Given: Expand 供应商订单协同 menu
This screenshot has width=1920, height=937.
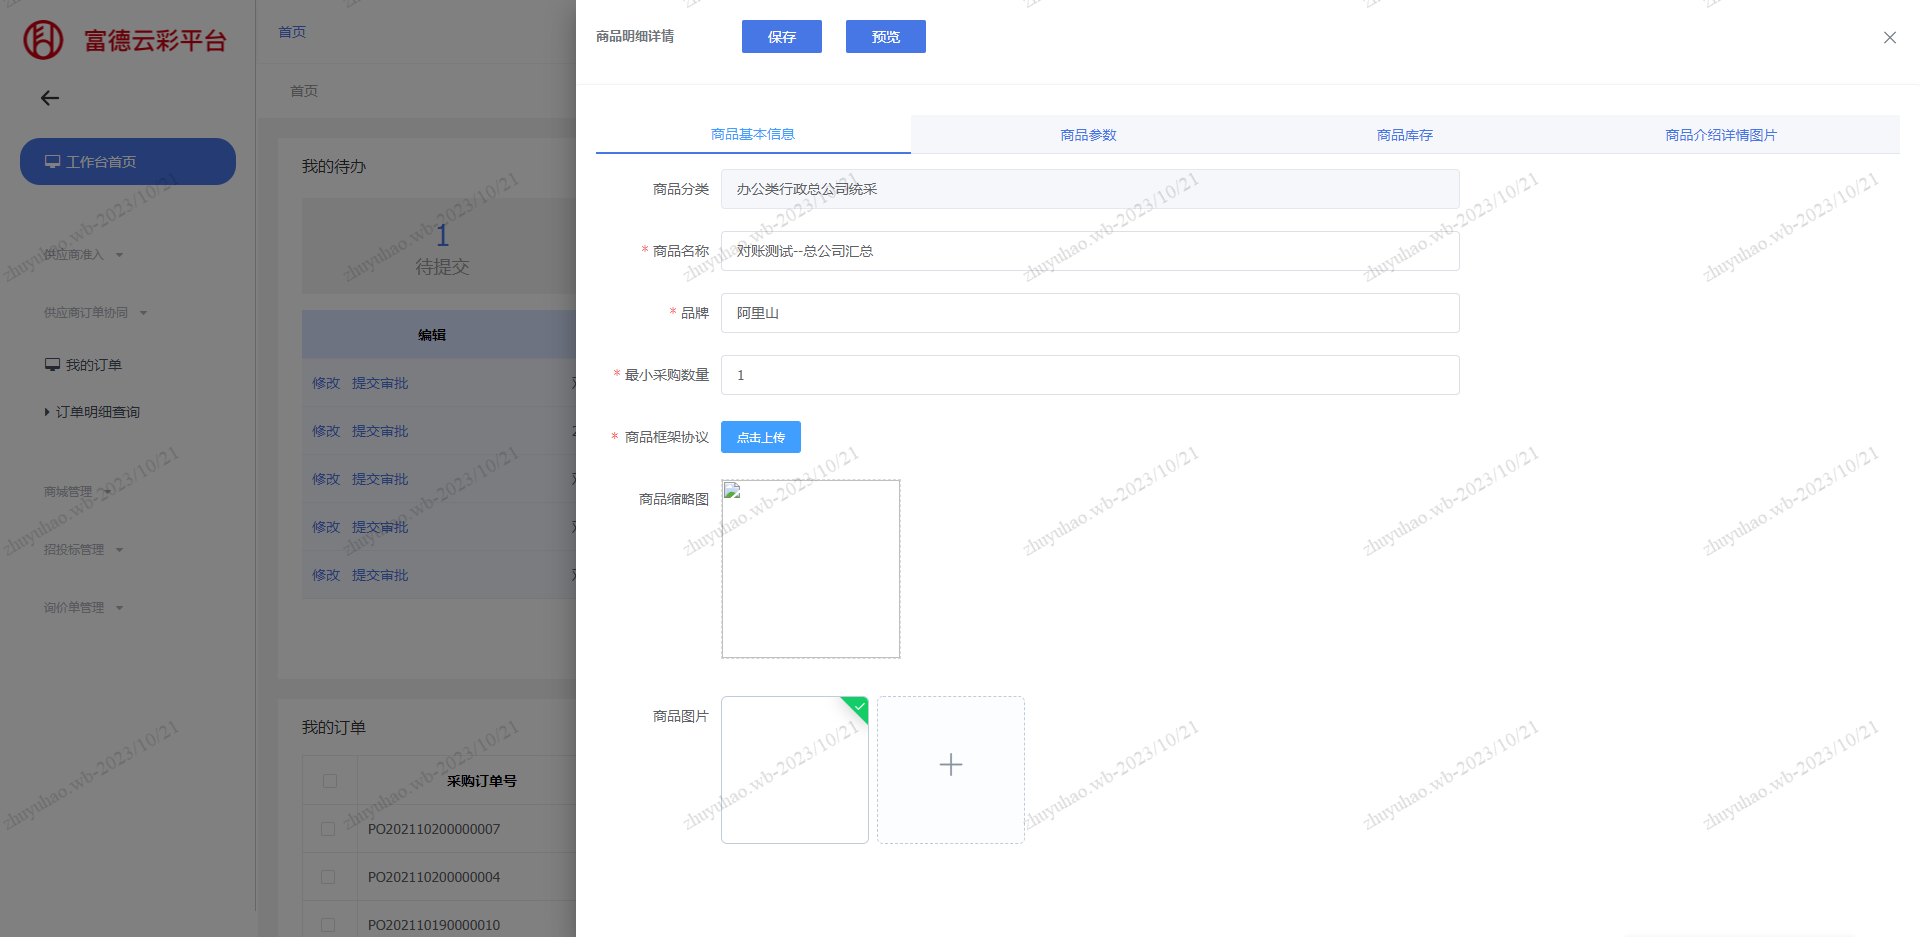Looking at the screenshot, I should 96,313.
